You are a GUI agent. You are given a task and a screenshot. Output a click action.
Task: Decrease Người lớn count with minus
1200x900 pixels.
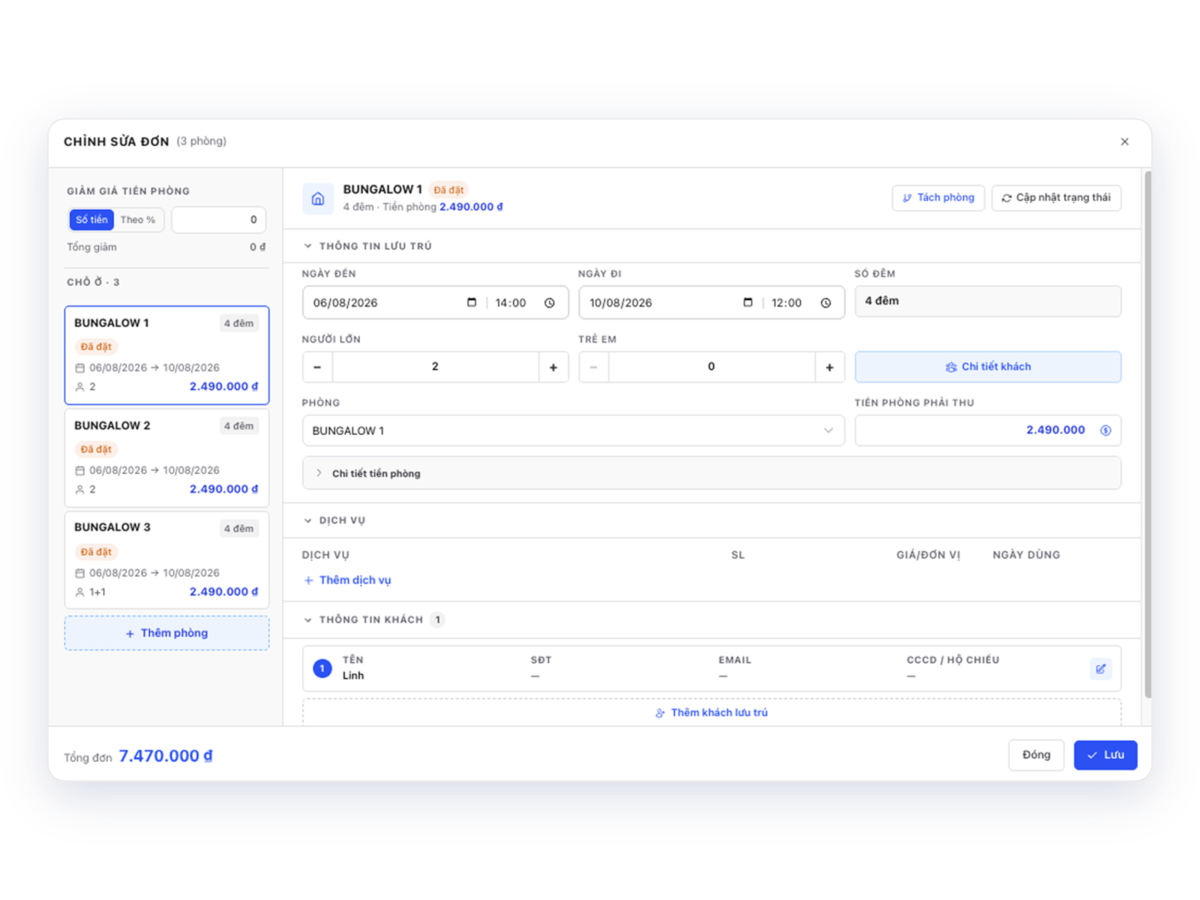318,367
